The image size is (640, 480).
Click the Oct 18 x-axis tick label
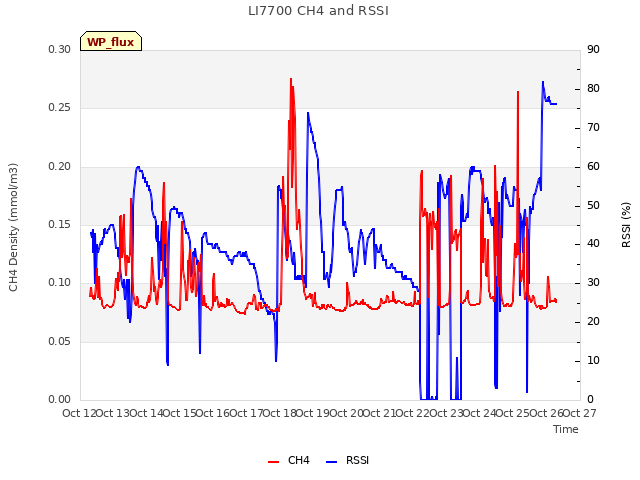point(279,413)
